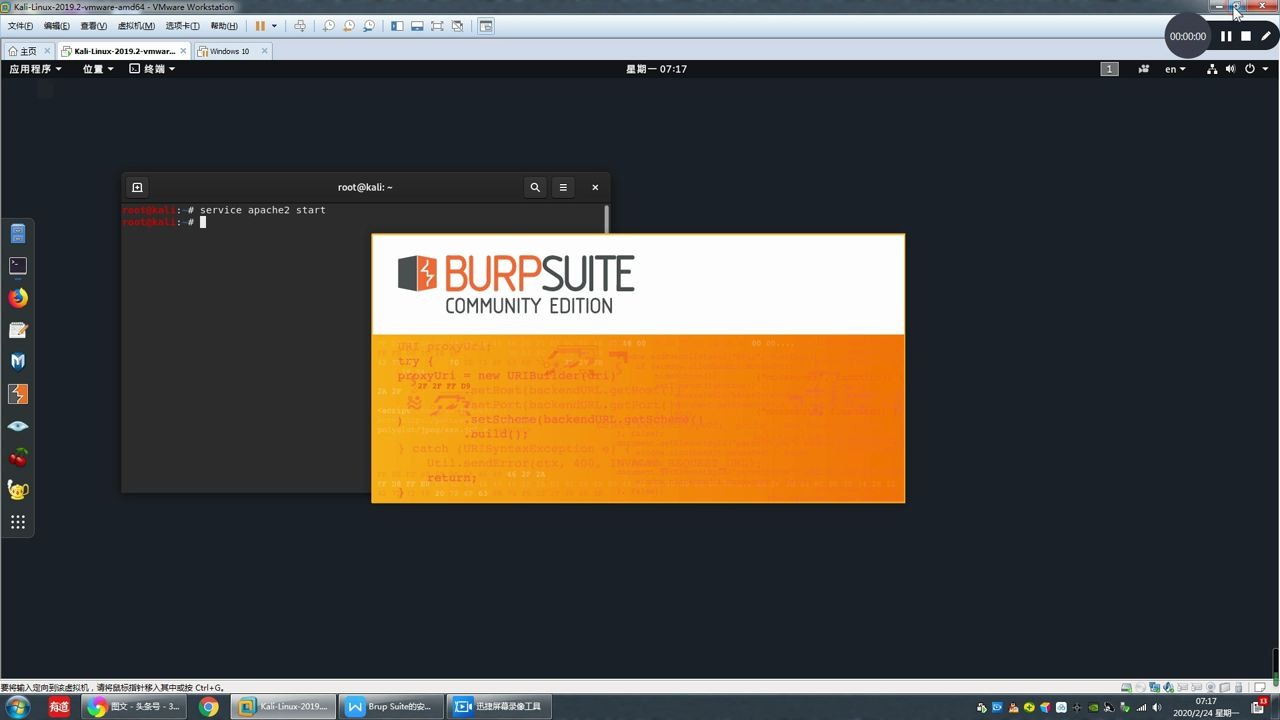Viewport: 1280px width, 720px height.
Task: Open the 虚拟机(M) menu
Action: tap(136, 26)
